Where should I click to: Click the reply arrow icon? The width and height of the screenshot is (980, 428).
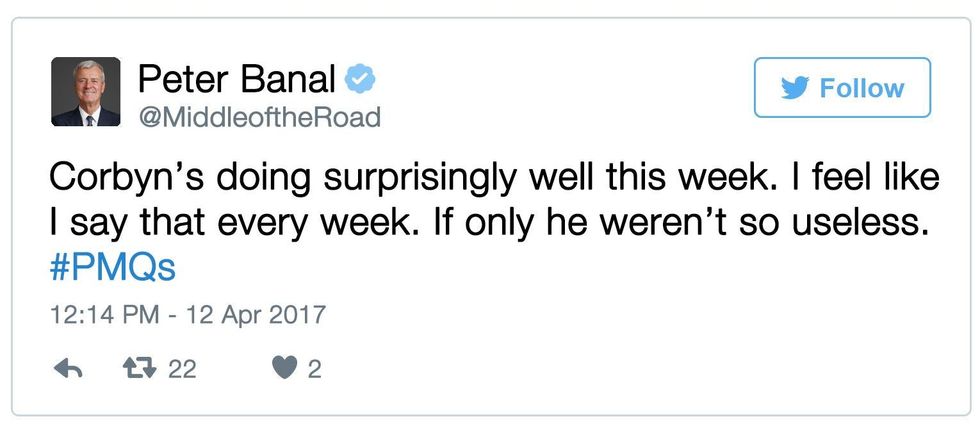[x=67, y=369]
